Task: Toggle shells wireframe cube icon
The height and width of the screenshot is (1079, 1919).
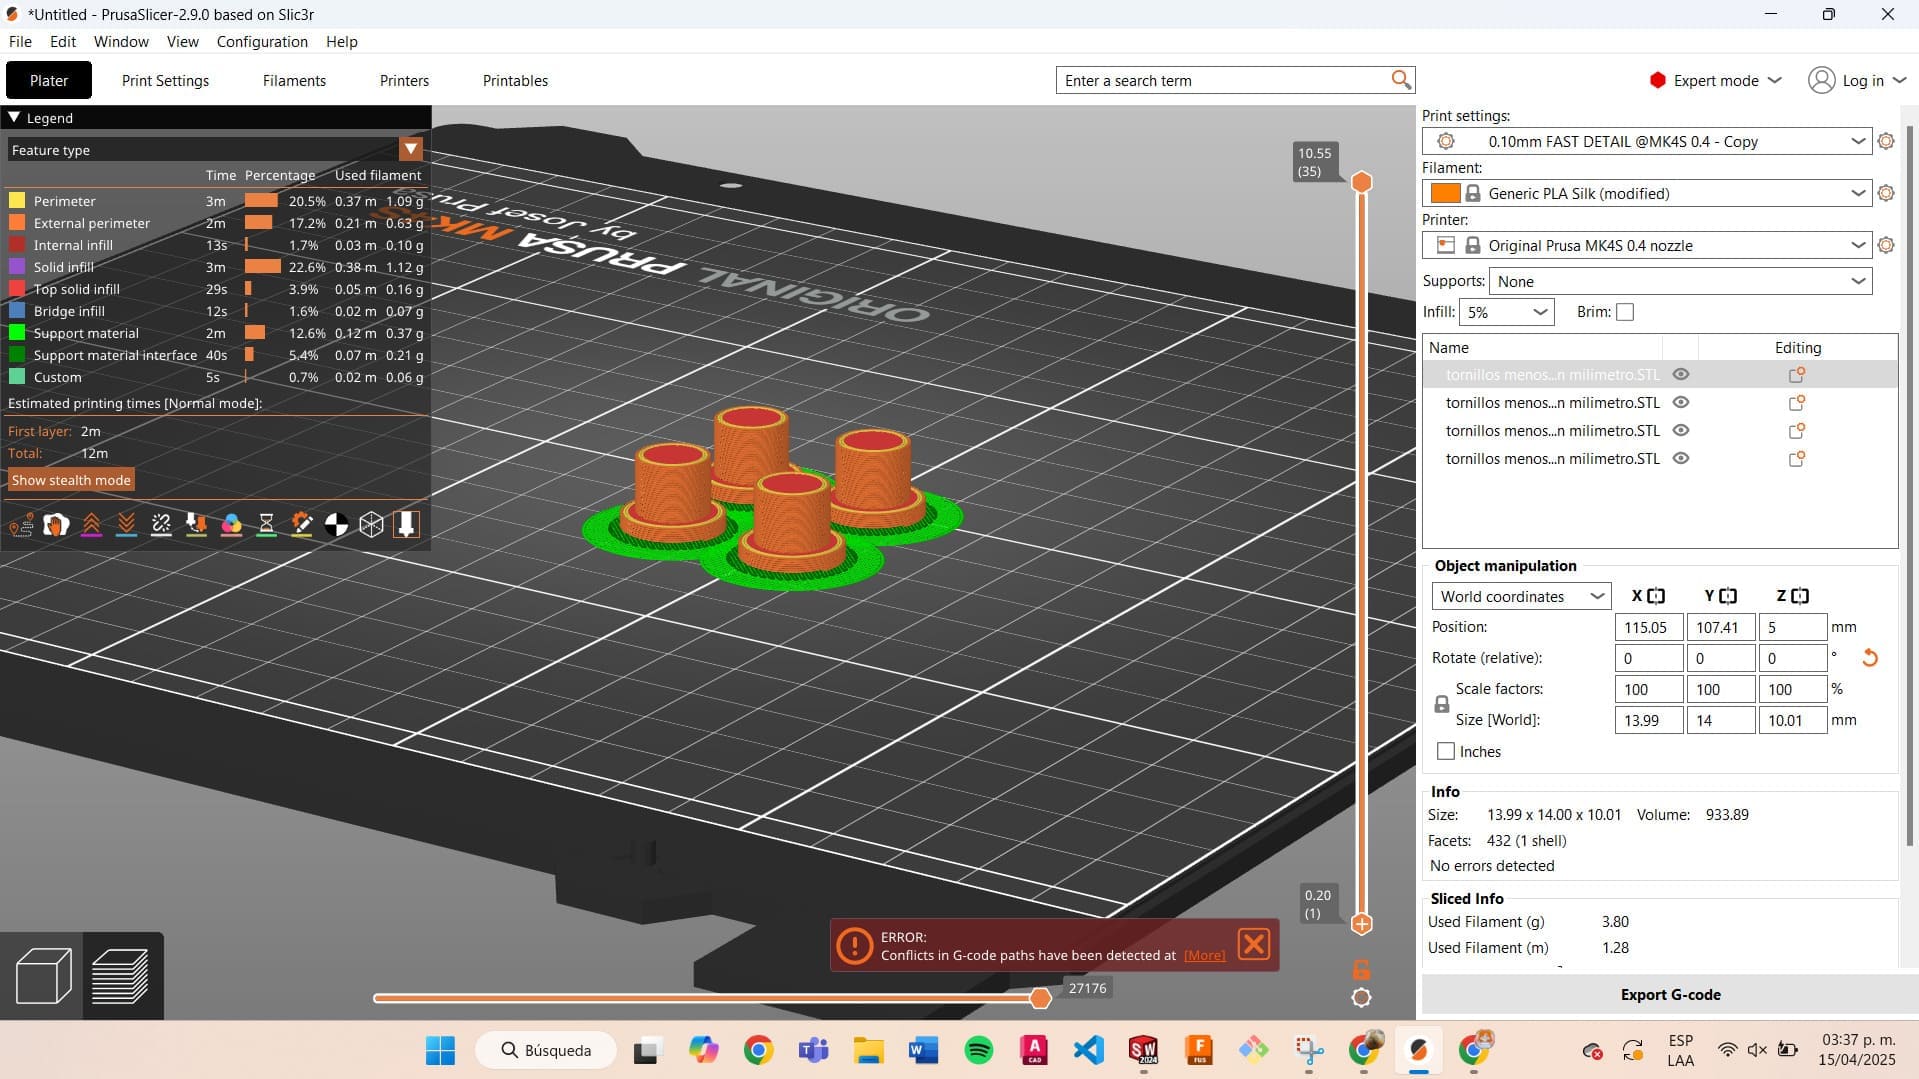Action: click(x=371, y=525)
